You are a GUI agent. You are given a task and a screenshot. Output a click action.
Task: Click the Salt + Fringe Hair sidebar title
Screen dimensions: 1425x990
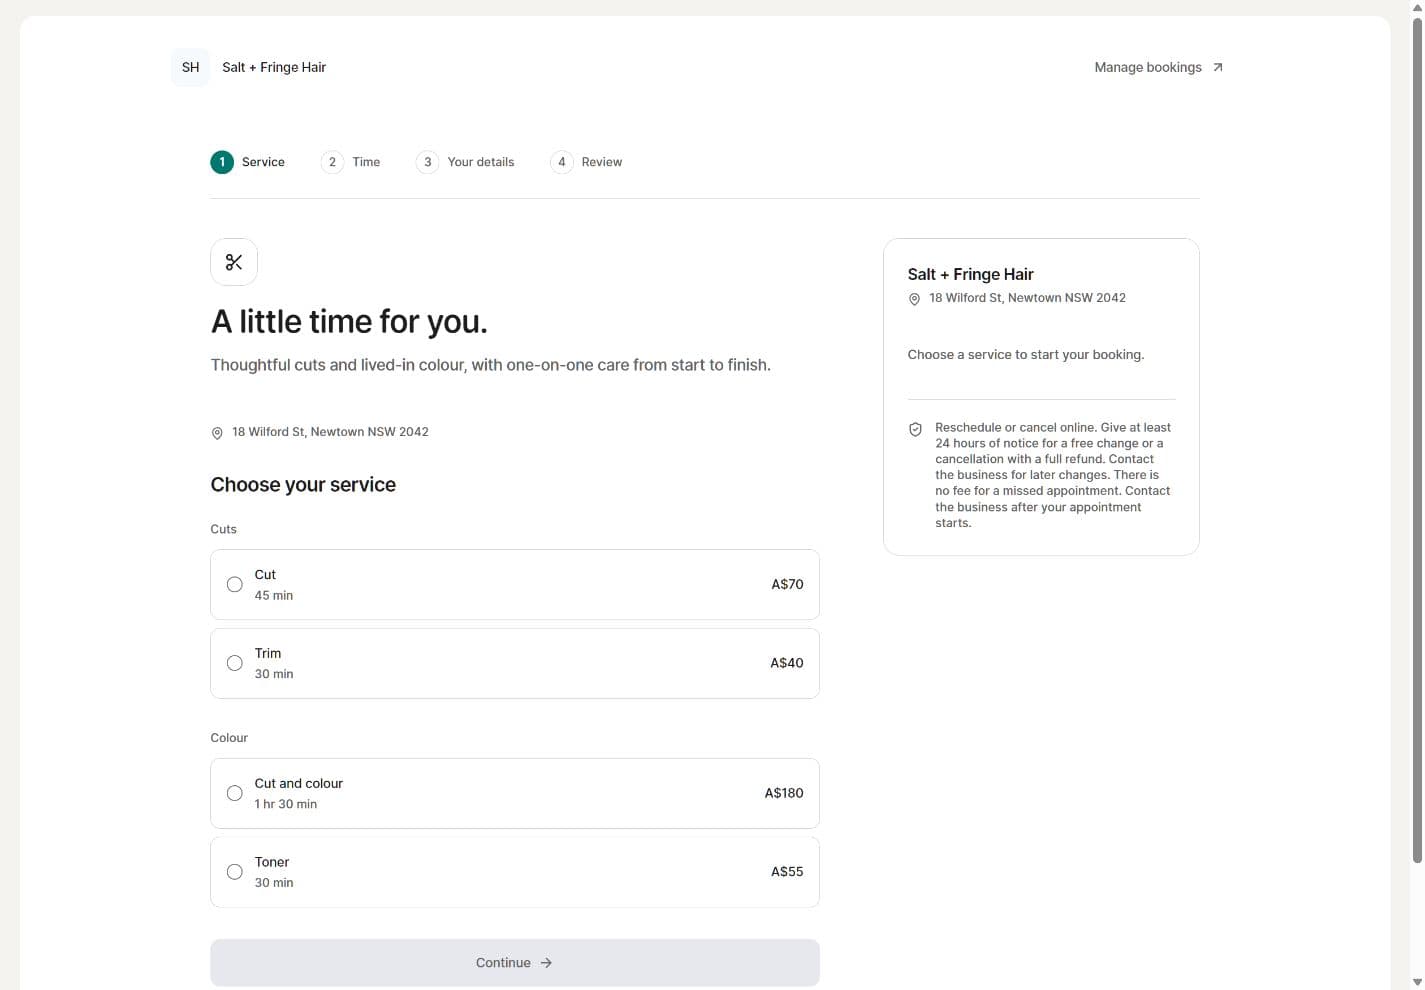click(x=971, y=274)
